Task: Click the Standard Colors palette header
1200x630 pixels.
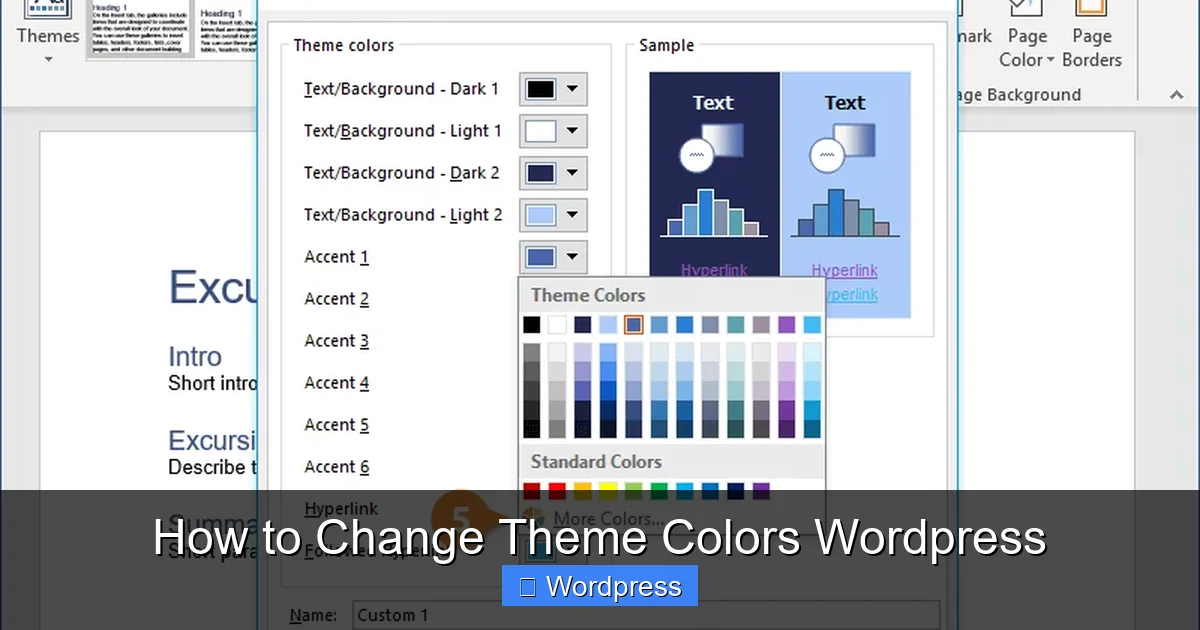Action: tap(596, 462)
